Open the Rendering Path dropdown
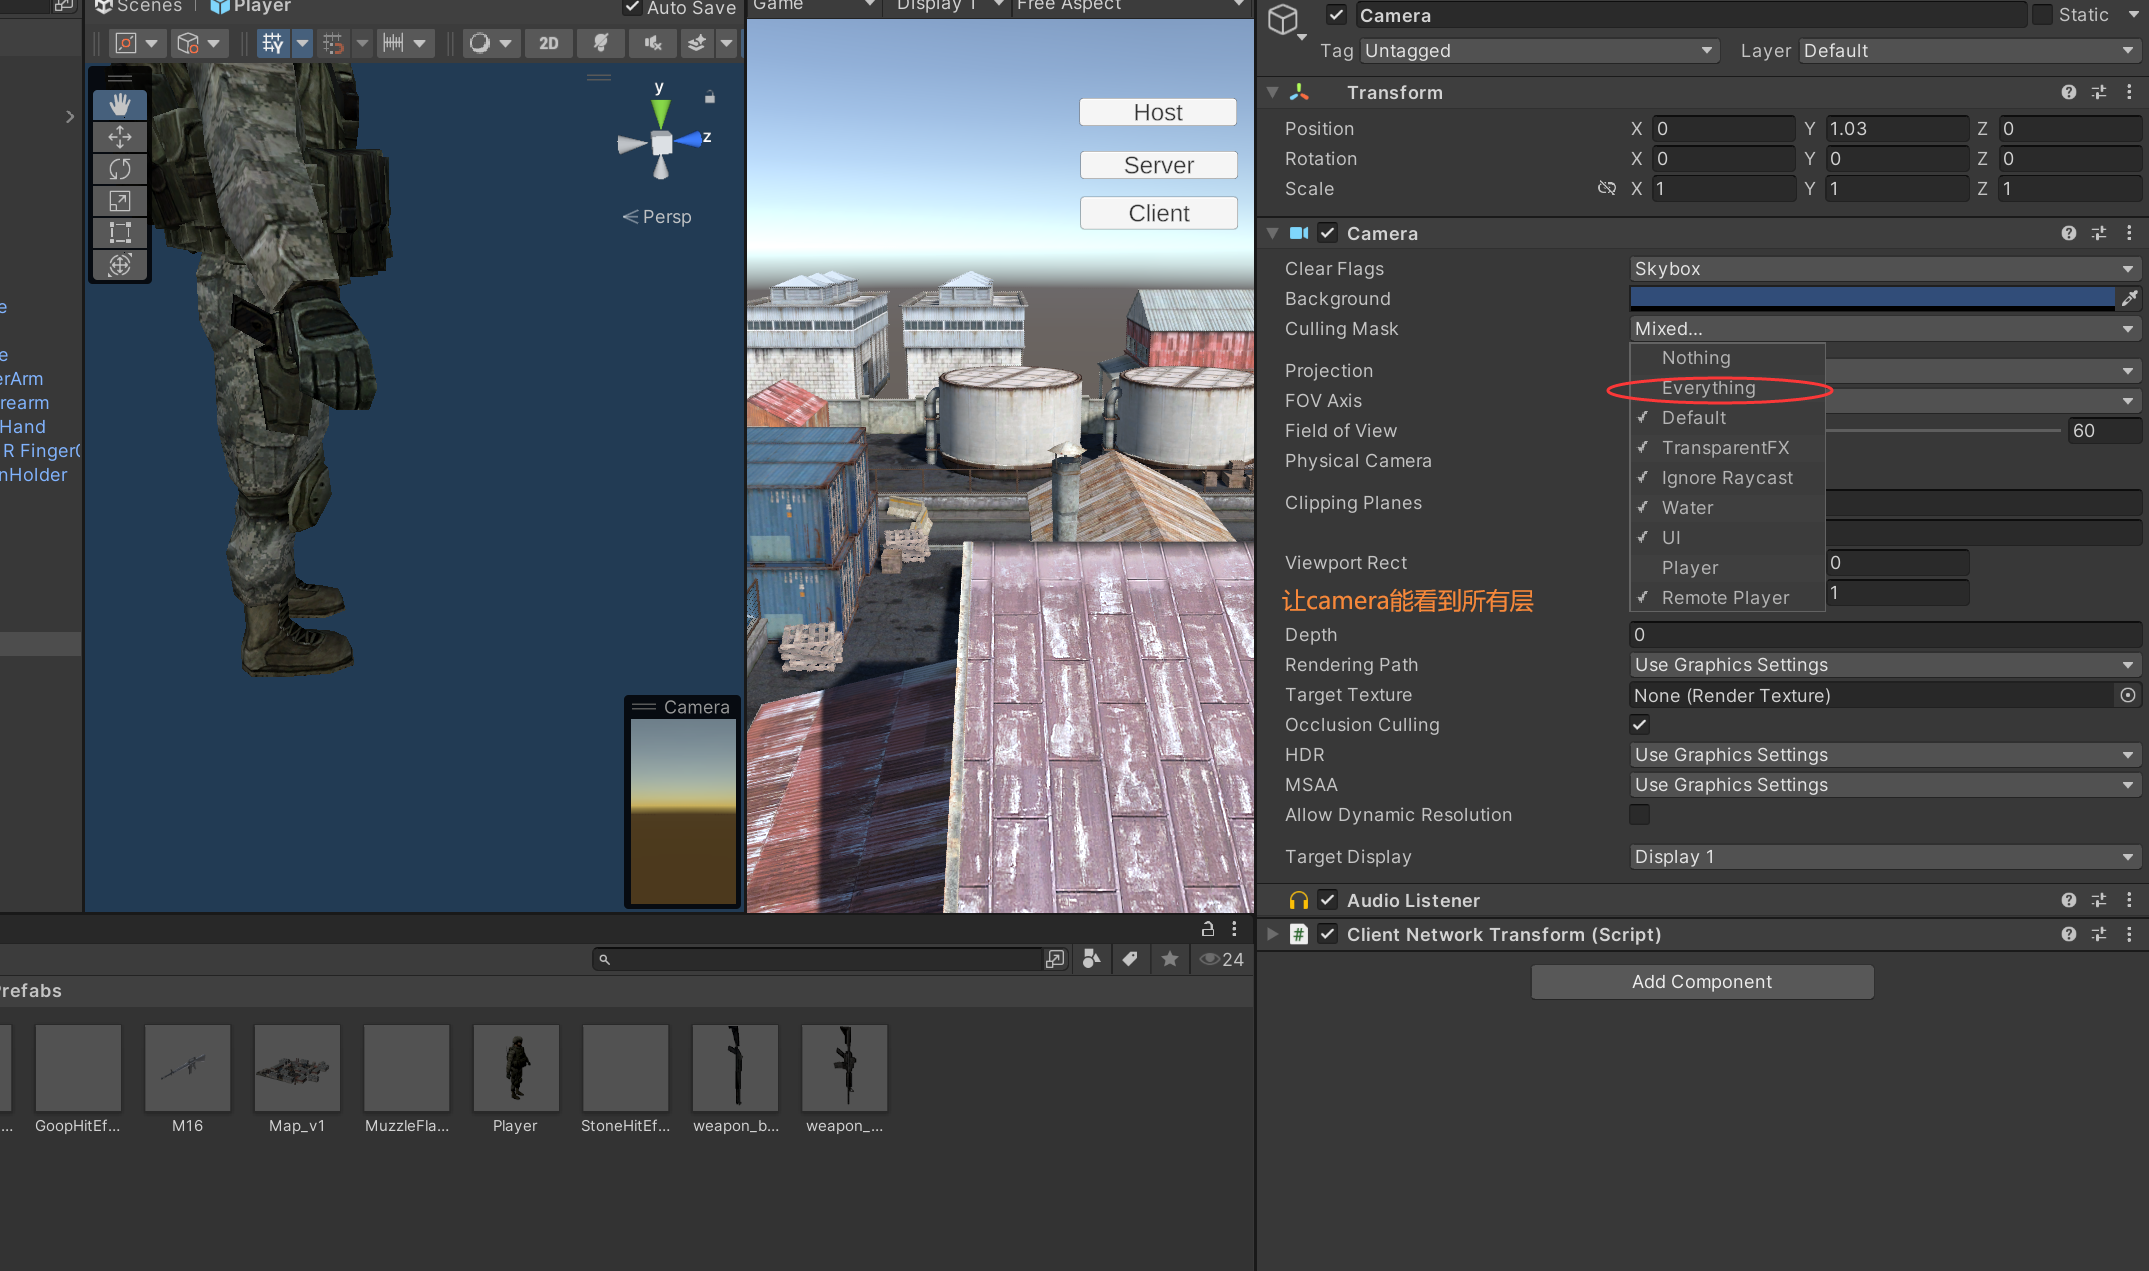2149x1271 pixels. tap(1884, 665)
